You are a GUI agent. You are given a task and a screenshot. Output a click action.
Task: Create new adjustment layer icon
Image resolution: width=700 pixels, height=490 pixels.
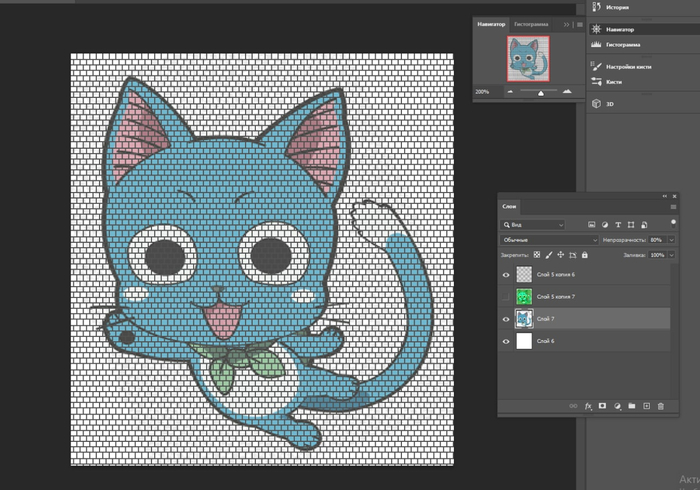click(617, 405)
